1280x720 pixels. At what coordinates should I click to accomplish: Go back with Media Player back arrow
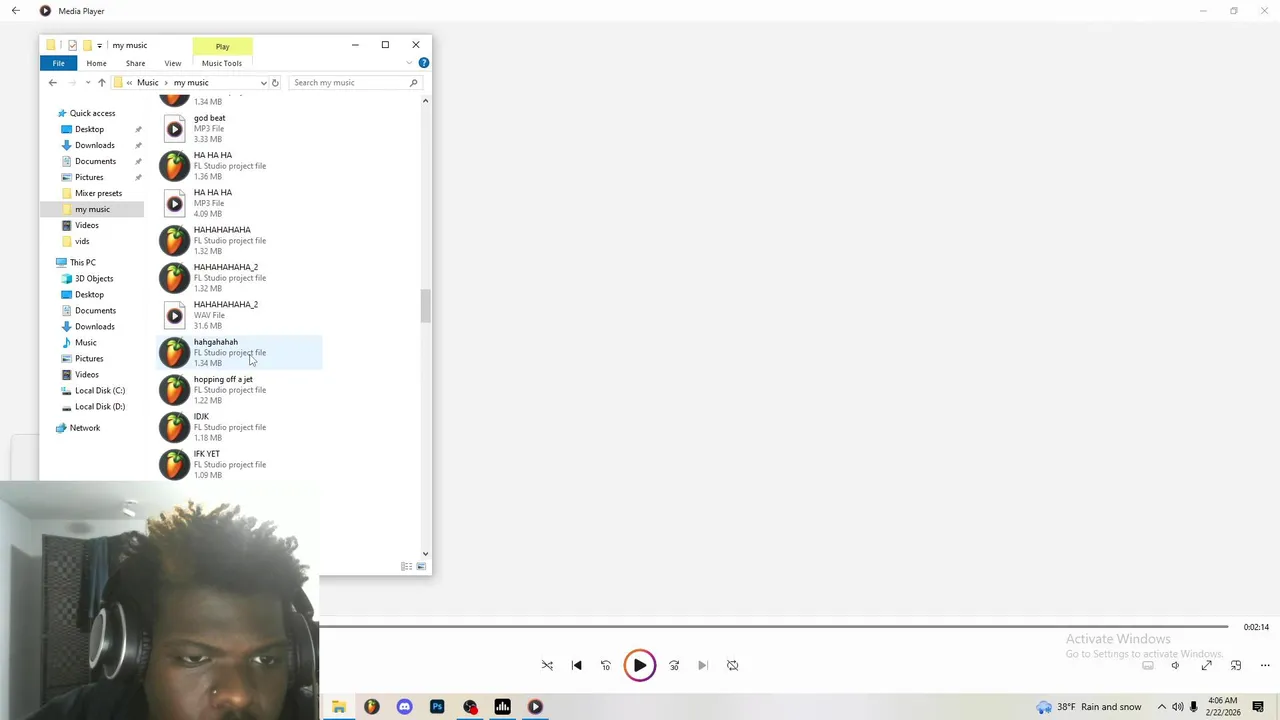point(15,11)
